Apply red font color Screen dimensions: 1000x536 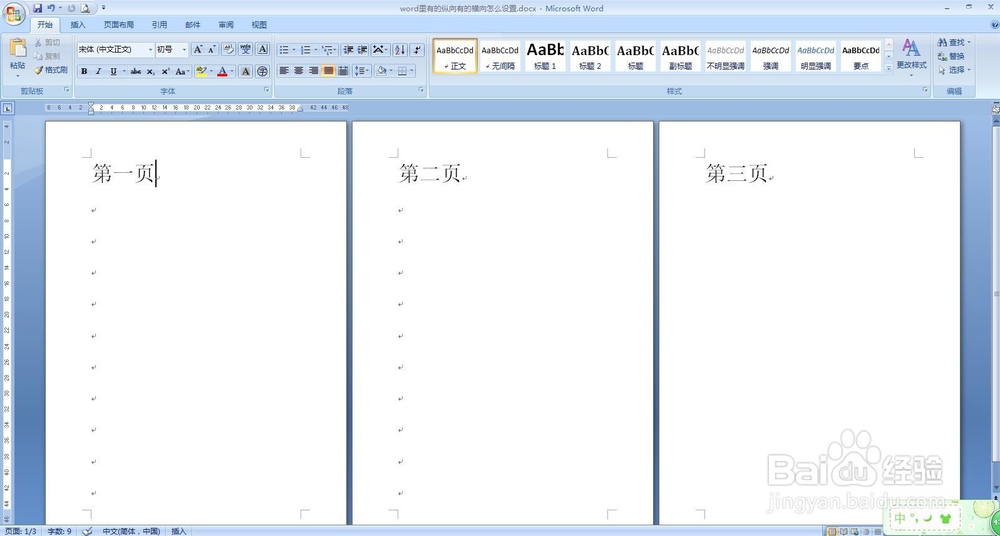pyautogui.click(x=222, y=71)
